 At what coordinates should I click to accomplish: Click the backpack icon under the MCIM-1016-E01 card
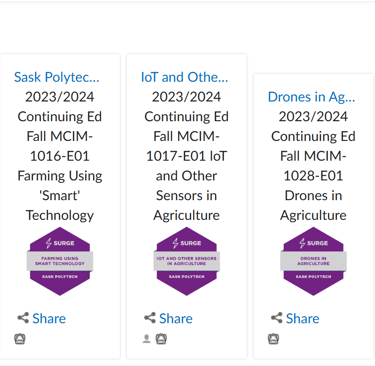pyautogui.click(x=20, y=339)
